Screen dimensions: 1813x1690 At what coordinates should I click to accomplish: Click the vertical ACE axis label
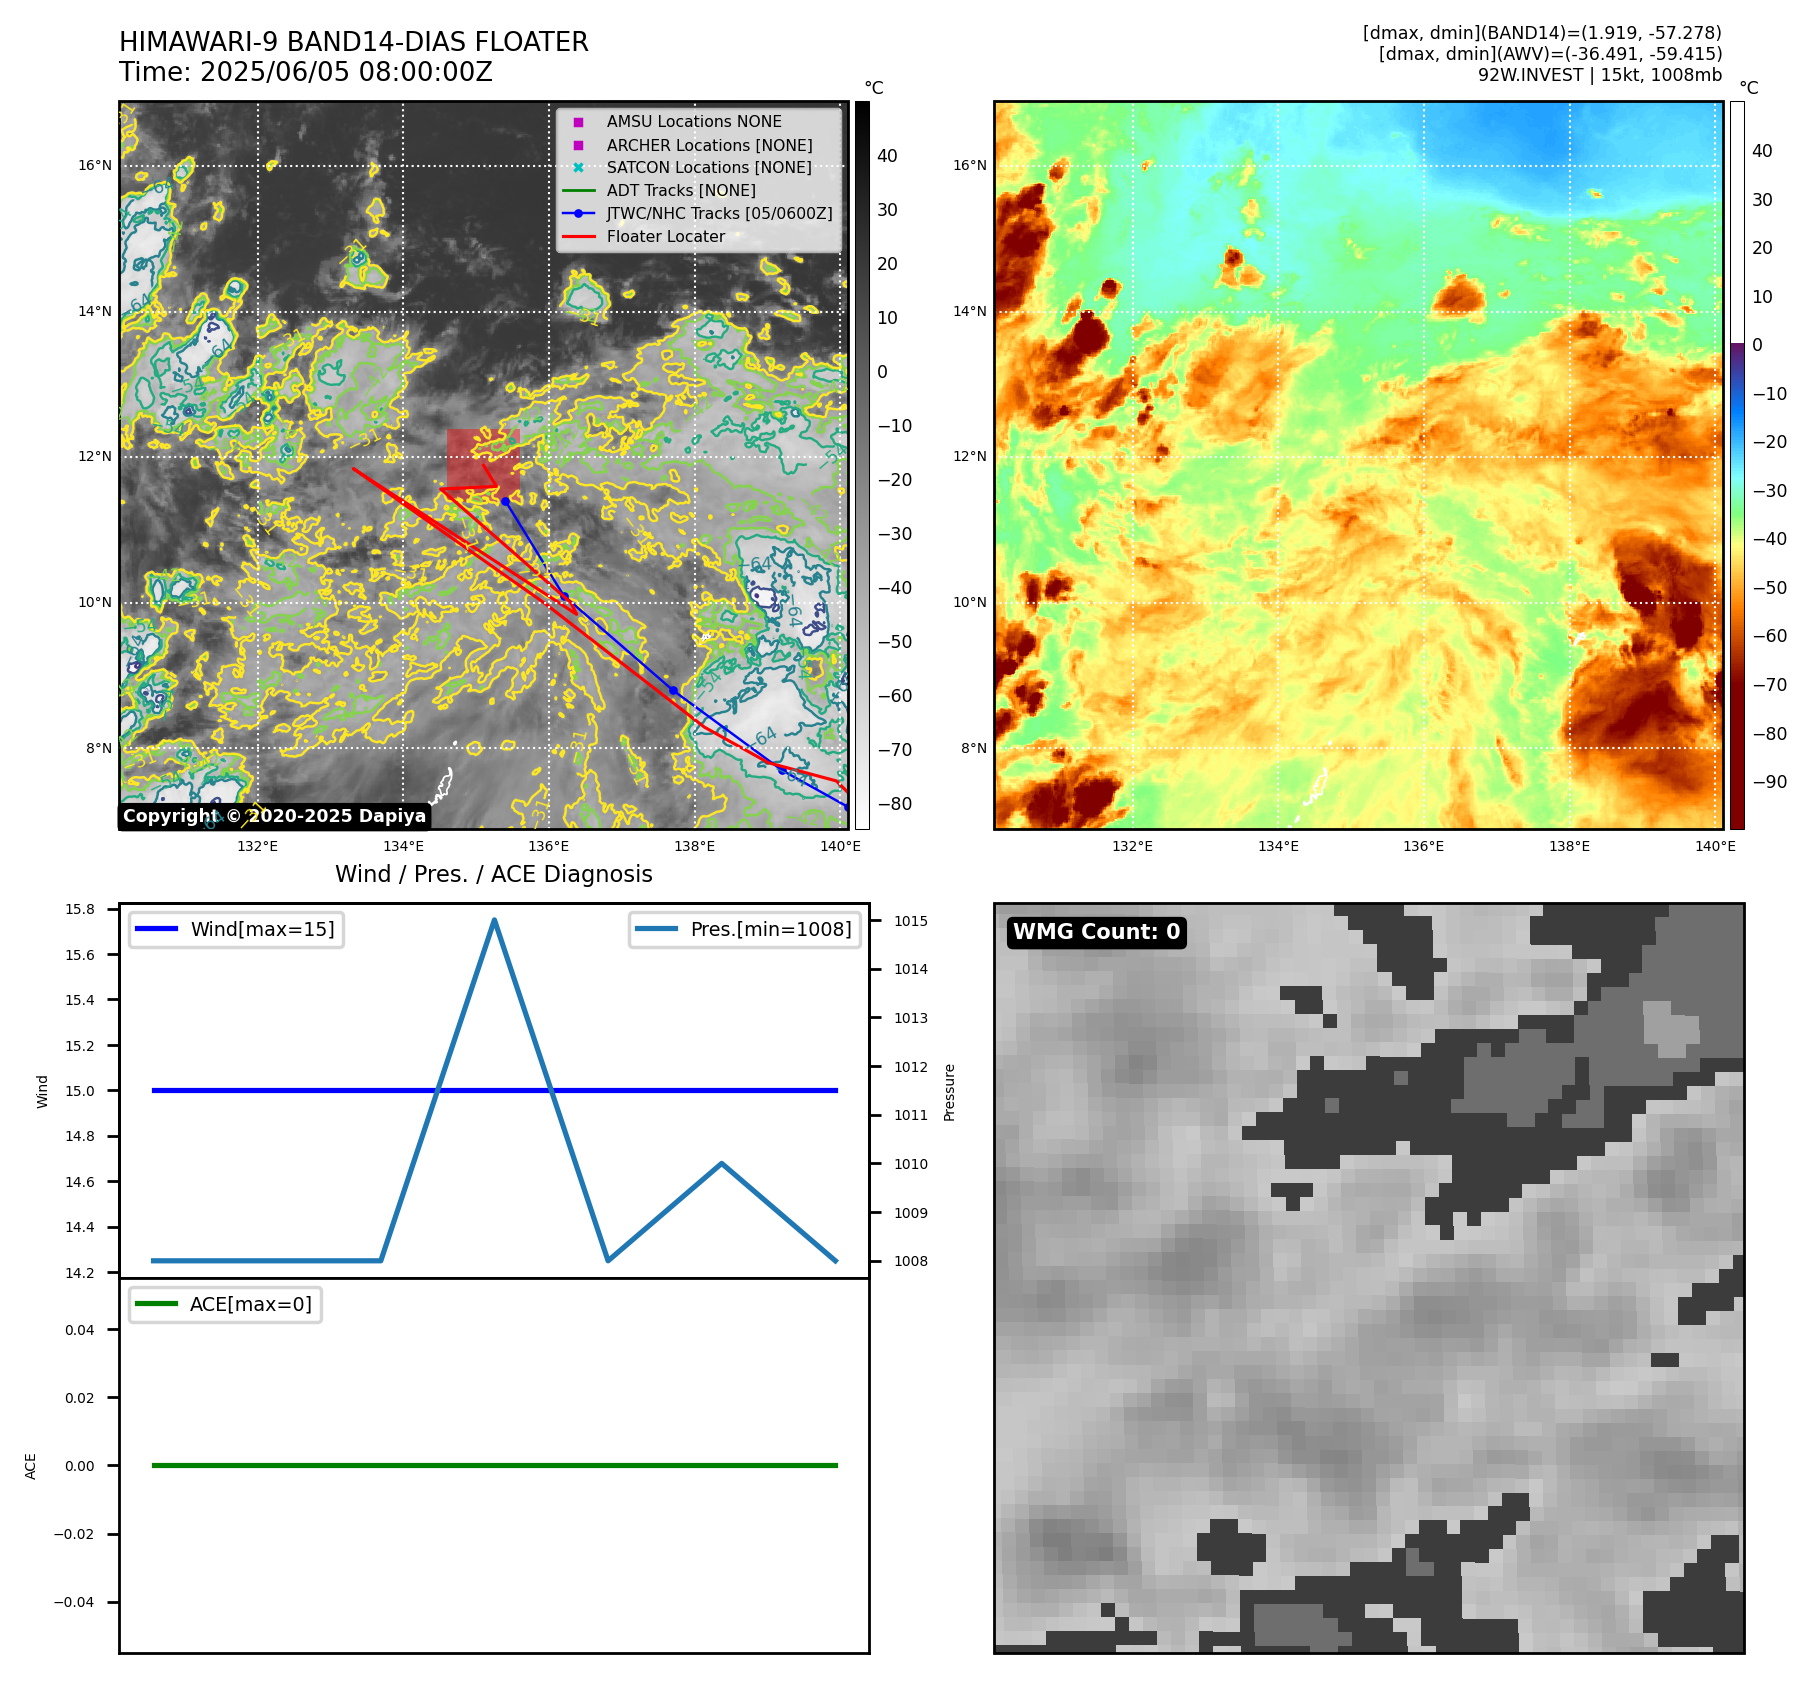[x=31, y=1466]
